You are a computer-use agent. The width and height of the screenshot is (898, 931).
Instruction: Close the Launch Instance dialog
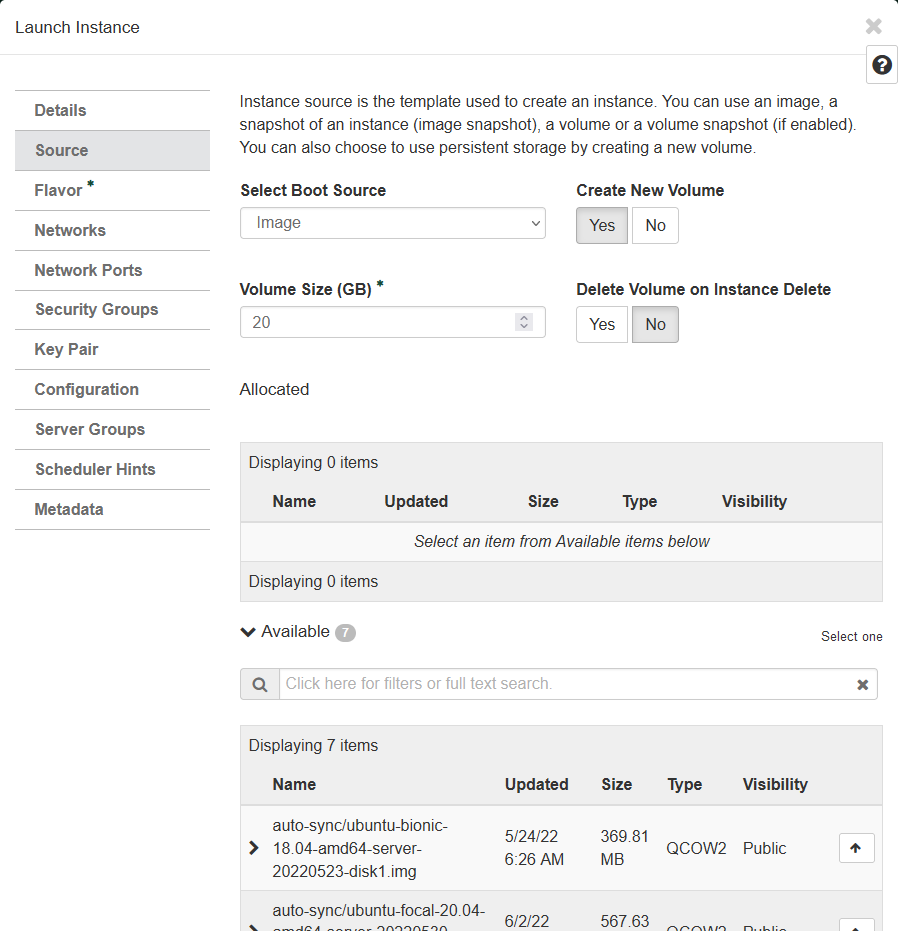coord(873,27)
